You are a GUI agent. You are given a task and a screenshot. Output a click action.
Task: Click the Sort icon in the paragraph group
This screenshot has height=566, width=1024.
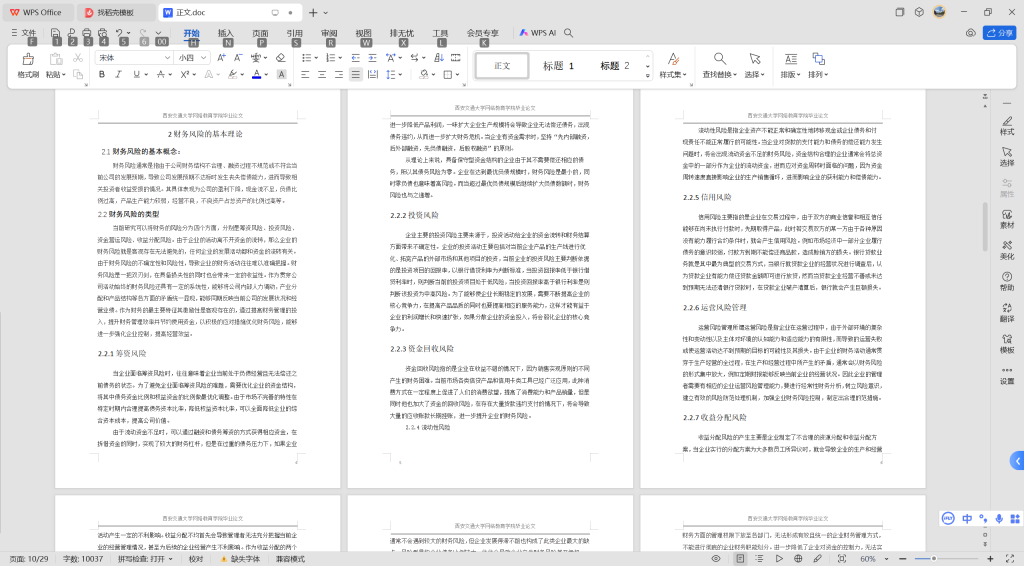tap(439, 58)
